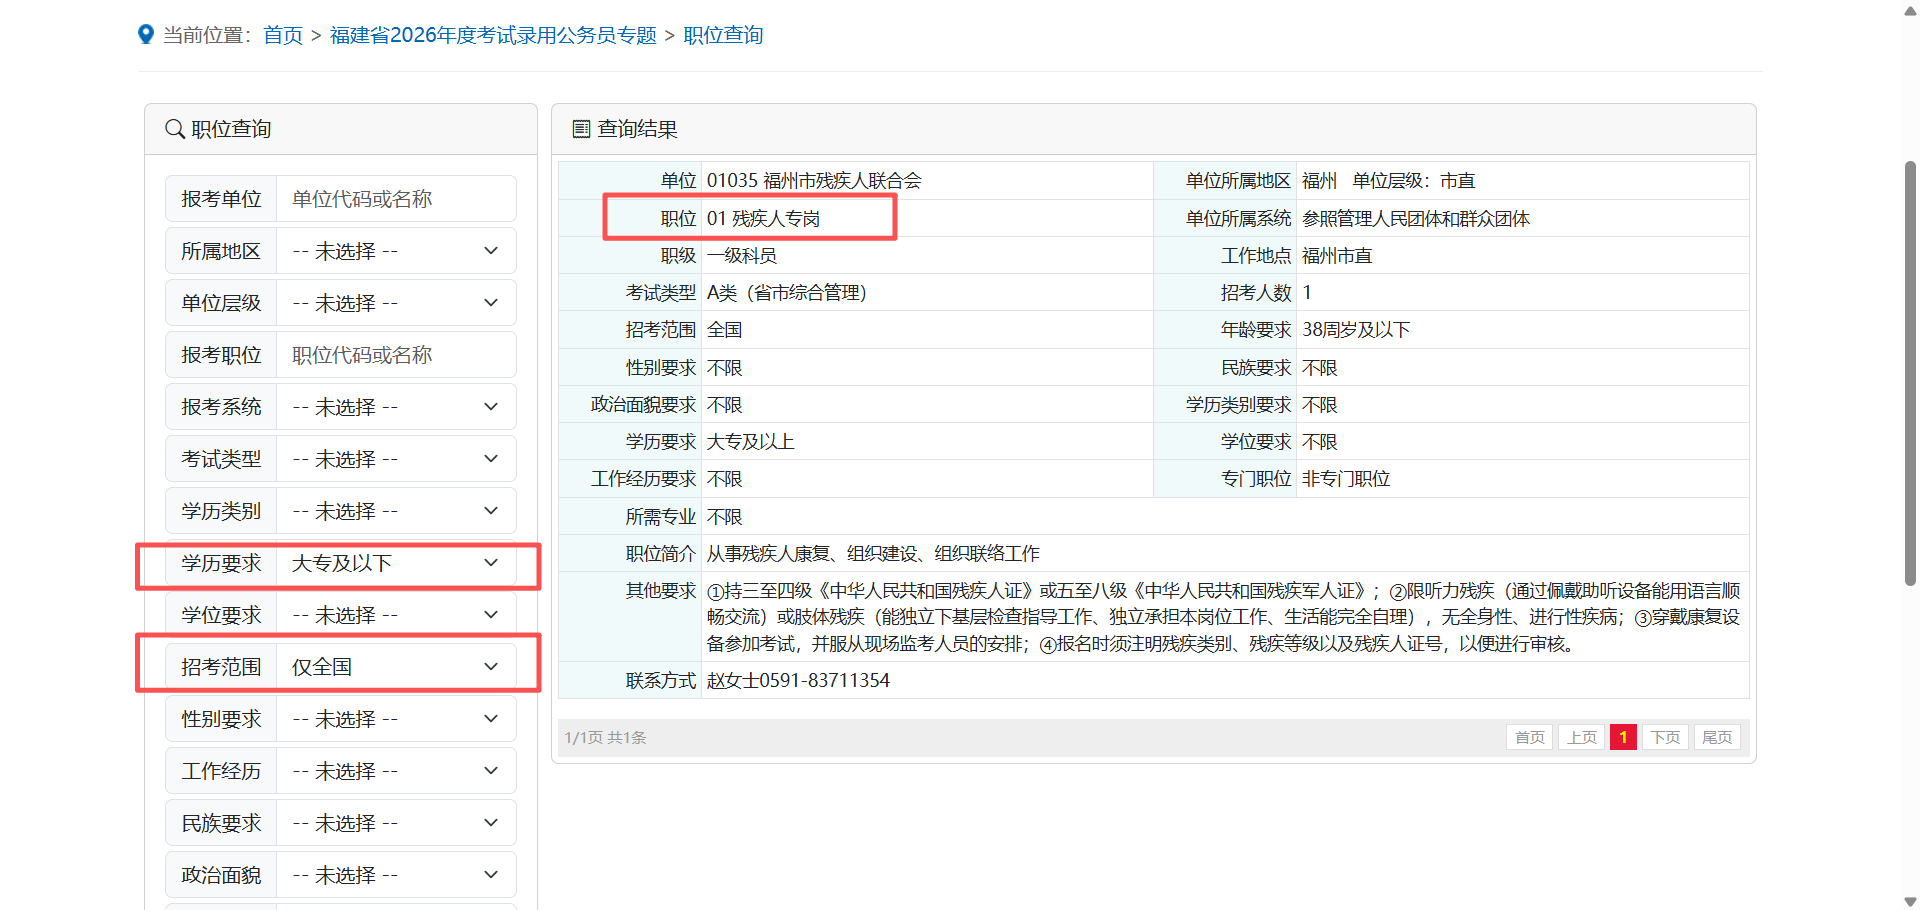Focus the 报考职位 code or name field
The width and height of the screenshot is (1920, 910).
pyautogui.click(x=395, y=355)
